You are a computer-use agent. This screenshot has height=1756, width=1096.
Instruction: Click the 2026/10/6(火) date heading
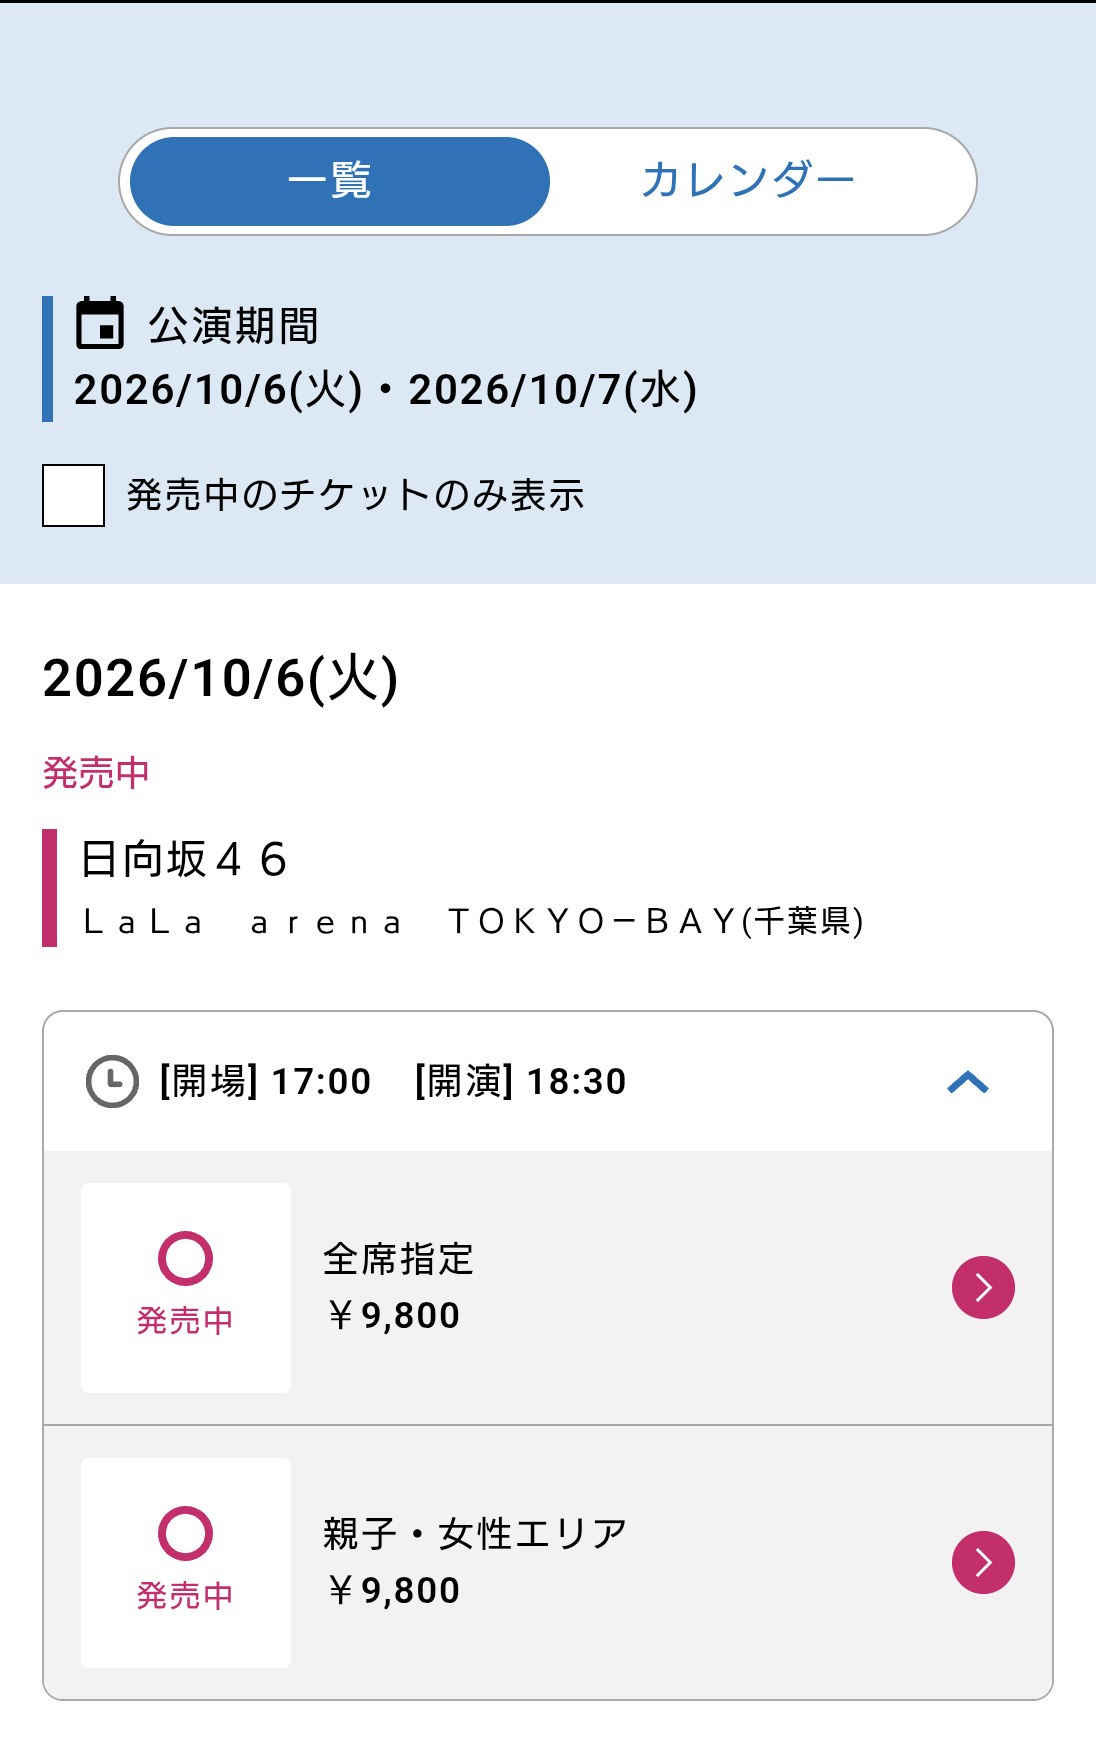tap(221, 679)
